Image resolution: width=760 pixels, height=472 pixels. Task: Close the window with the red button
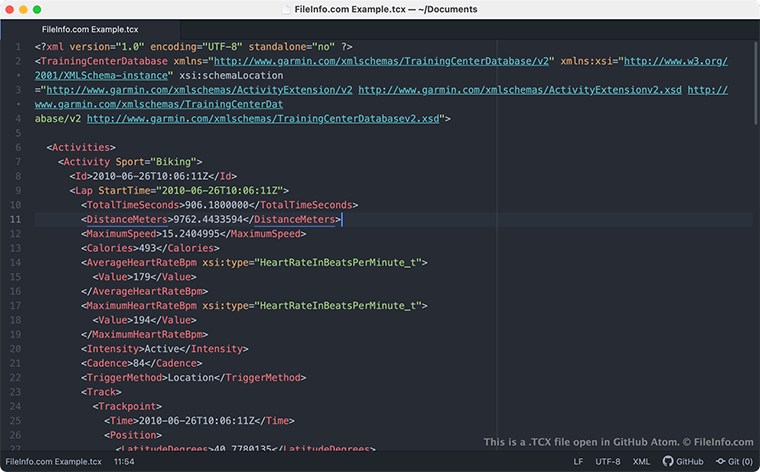click(12, 9)
